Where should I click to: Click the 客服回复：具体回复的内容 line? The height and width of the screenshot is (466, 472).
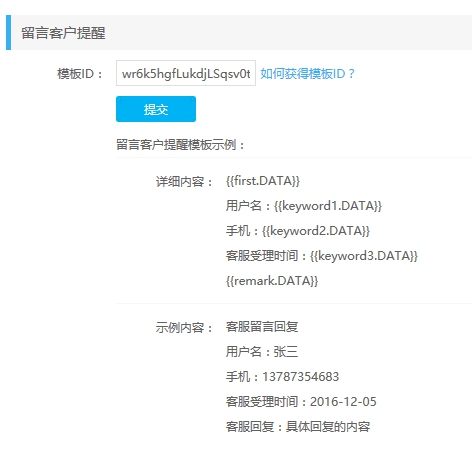tap(298, 427)
